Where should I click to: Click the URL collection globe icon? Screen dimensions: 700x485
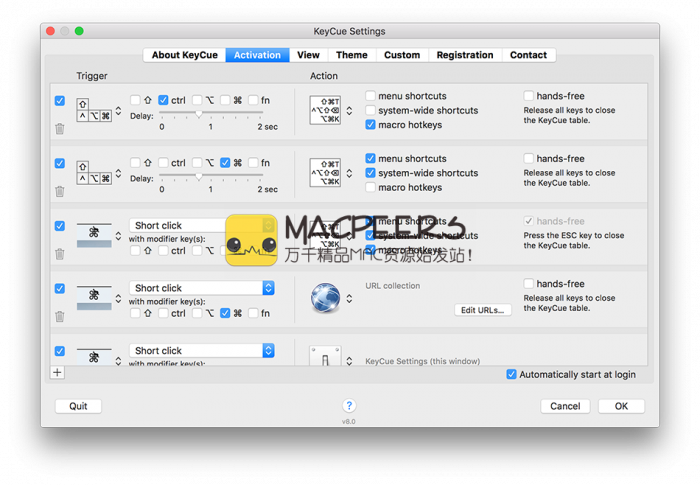(325, 298)
